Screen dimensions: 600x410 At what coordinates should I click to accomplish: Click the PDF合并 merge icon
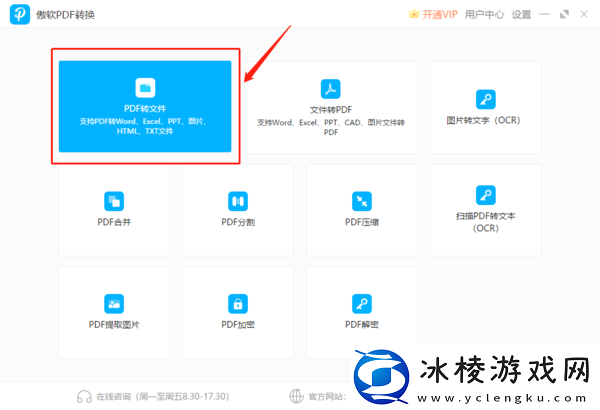[114, 201]
